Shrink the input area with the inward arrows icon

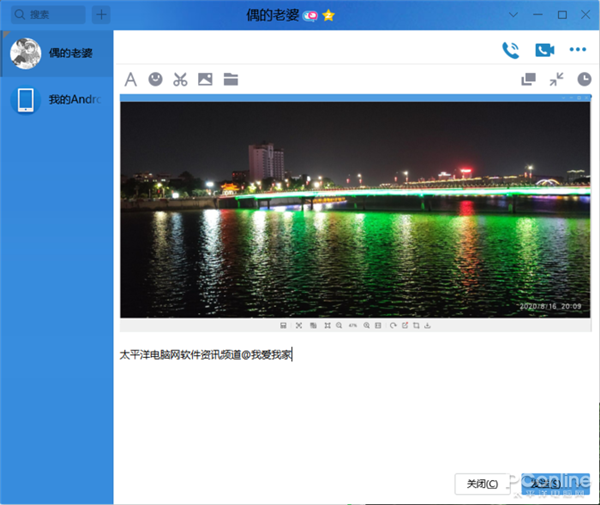click(556, 79)
